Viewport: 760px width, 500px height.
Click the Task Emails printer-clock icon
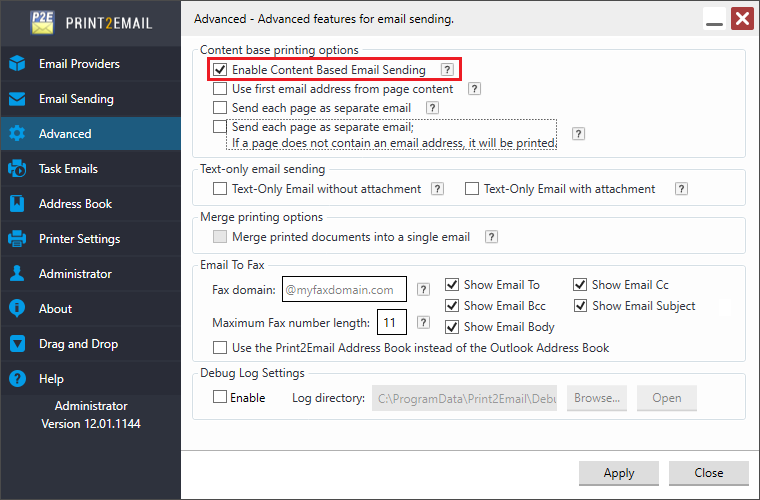17,169
